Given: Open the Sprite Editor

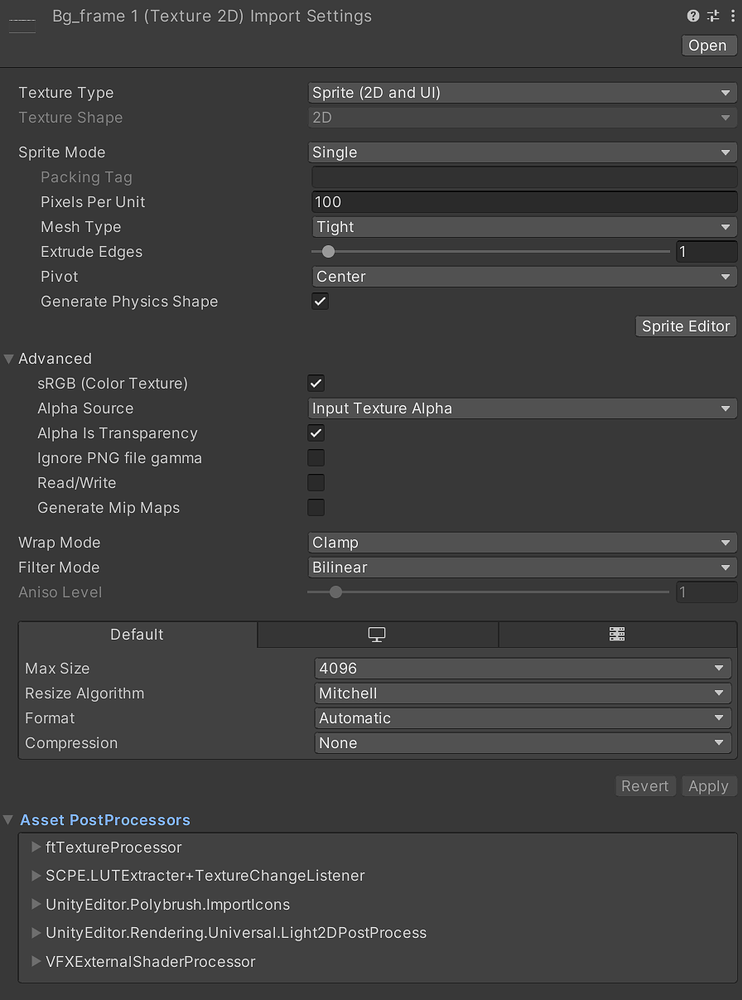Looking at the screenshot, I should point(685,326).
